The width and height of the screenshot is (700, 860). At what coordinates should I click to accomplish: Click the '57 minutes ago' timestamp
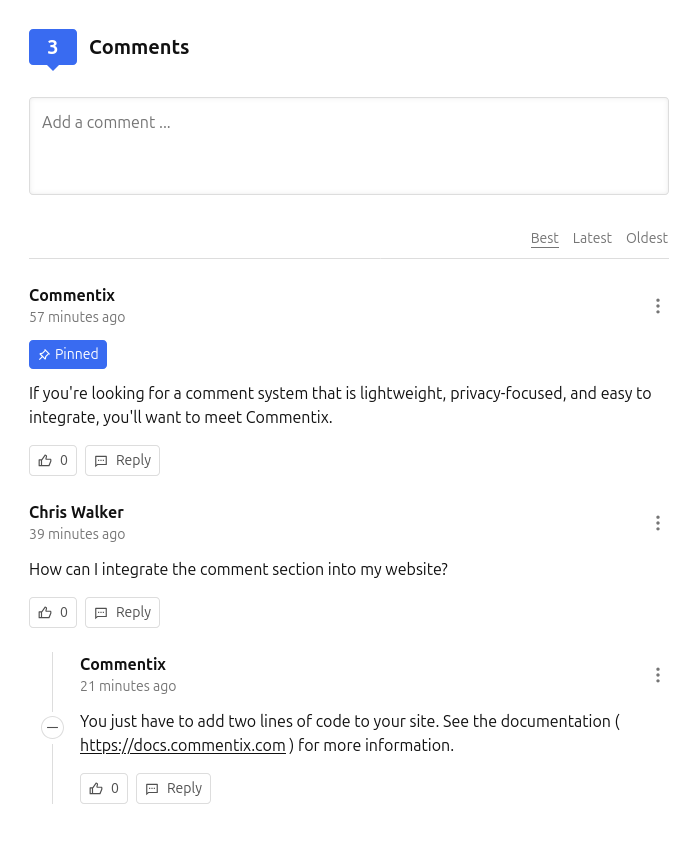click(77, 317)
